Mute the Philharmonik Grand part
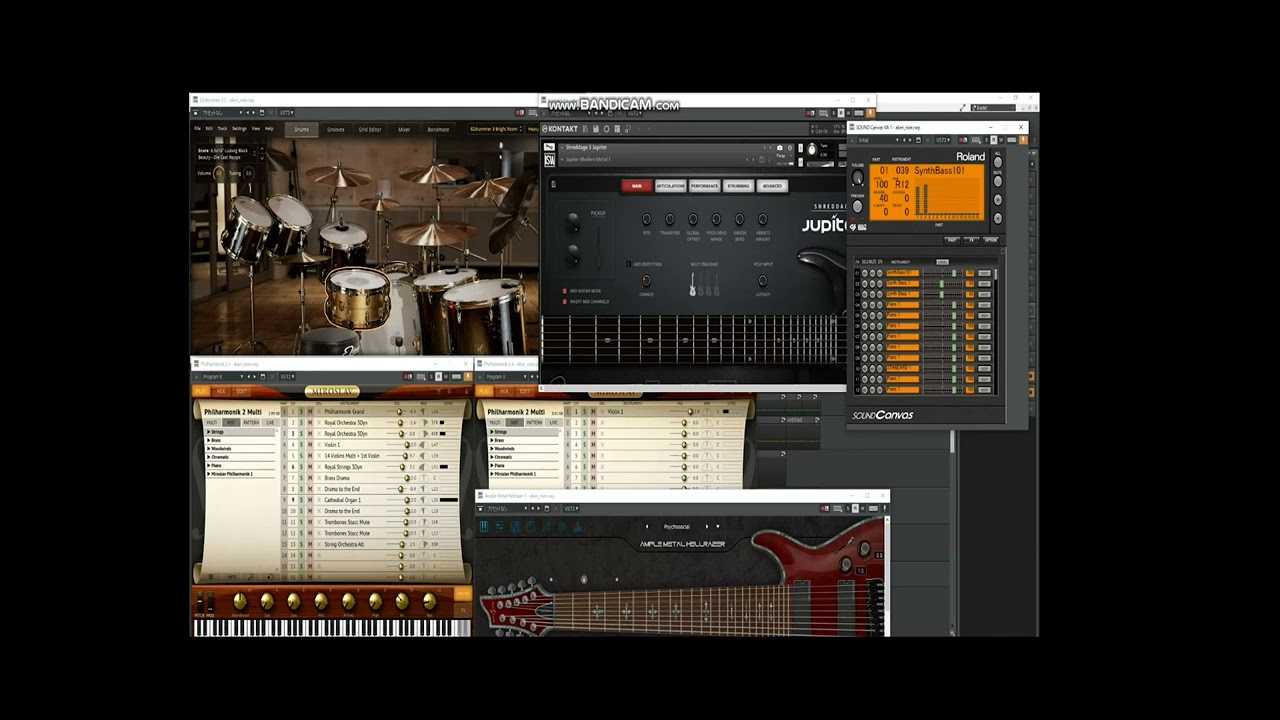Screen dimensions: 1280x720 [310, 412]
